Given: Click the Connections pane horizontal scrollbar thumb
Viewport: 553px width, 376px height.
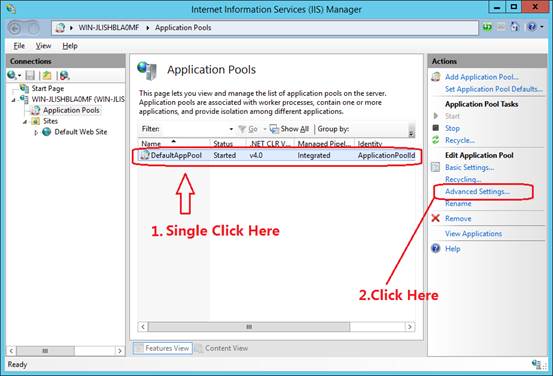Looking at the screenshot, I should point(45,351).
